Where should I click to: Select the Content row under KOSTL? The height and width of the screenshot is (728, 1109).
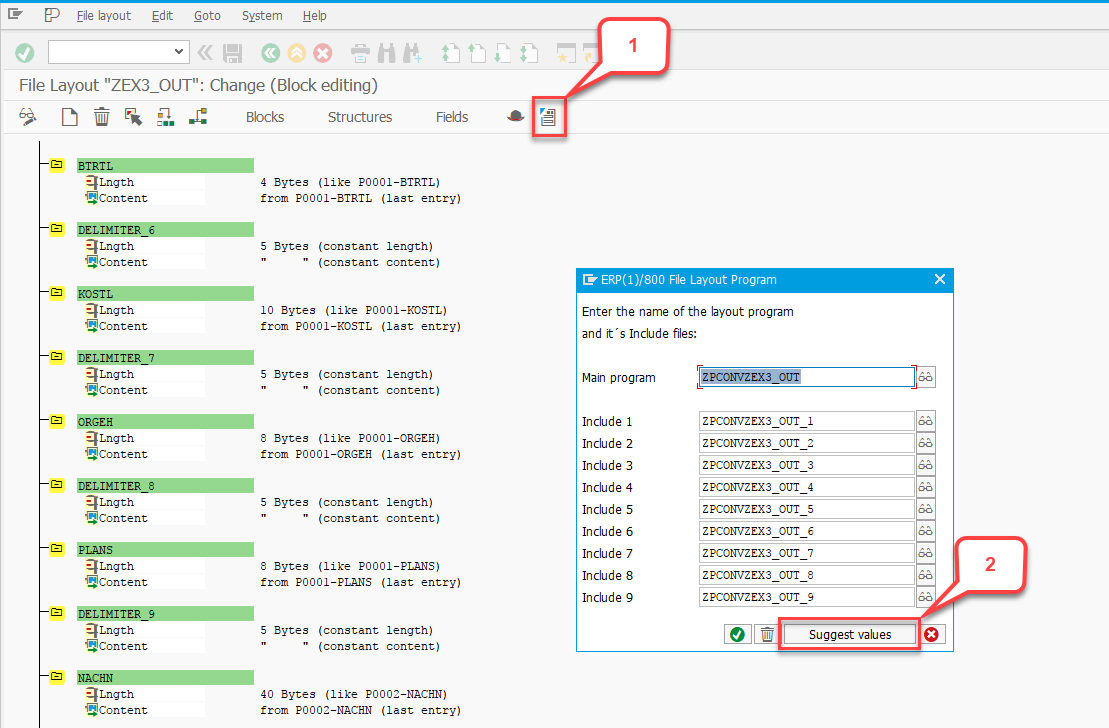[145, 326]
